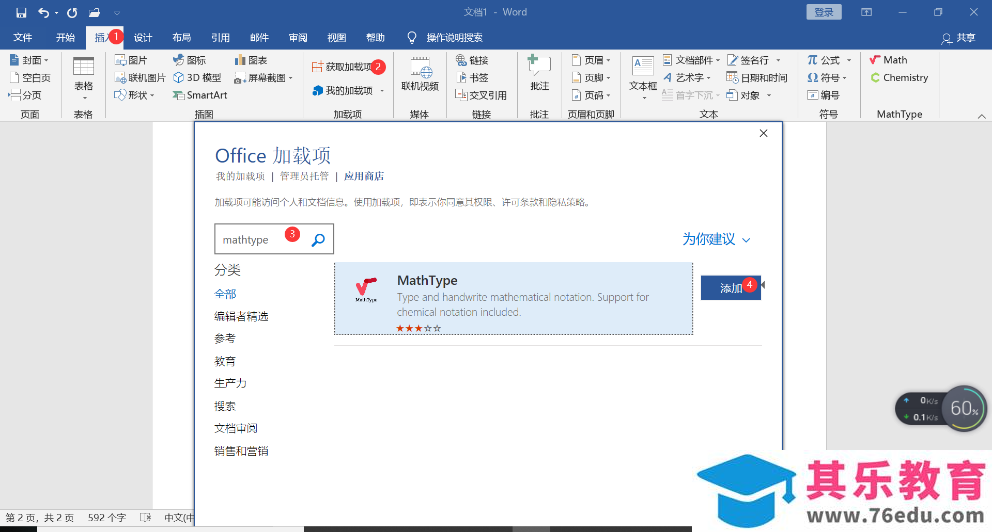Take a screenshot (屏幕截图)
This screenshot has height=532, width=992.
tap(264, 78)
